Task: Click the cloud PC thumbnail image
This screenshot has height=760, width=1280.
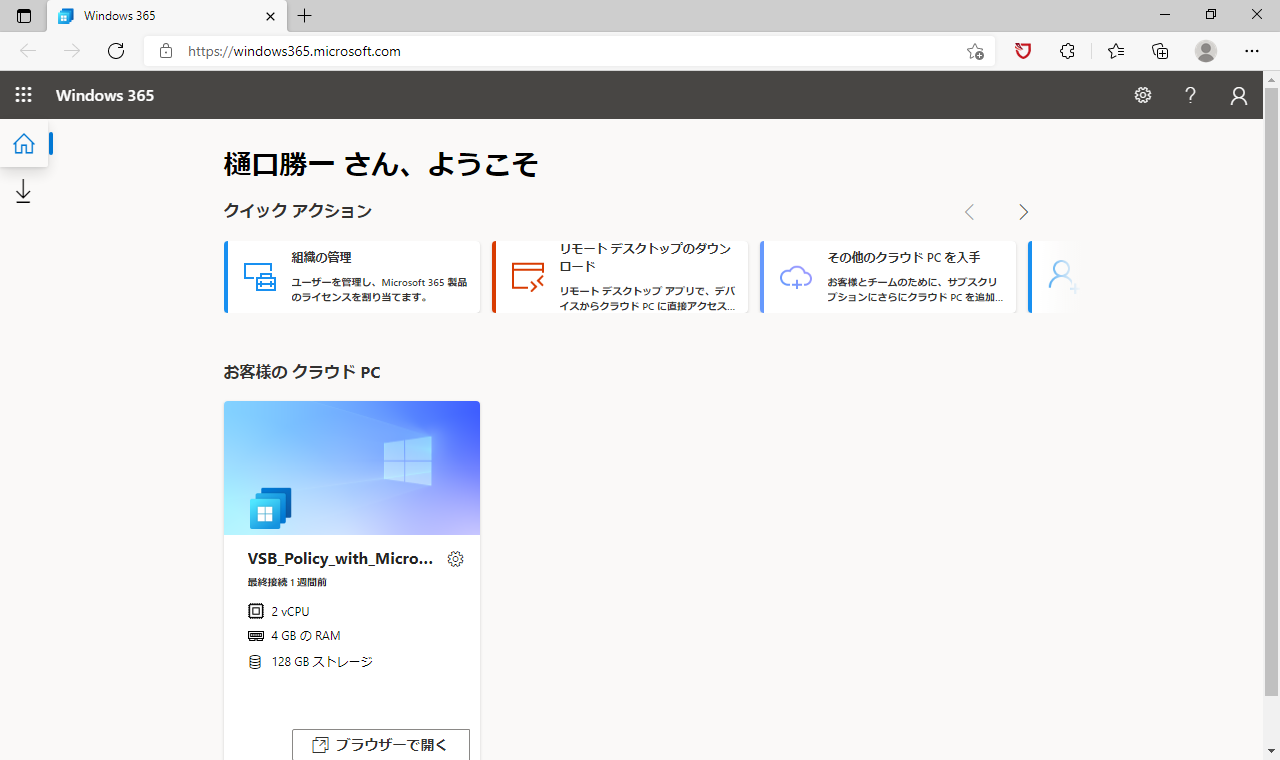Action: coord(352,468)
